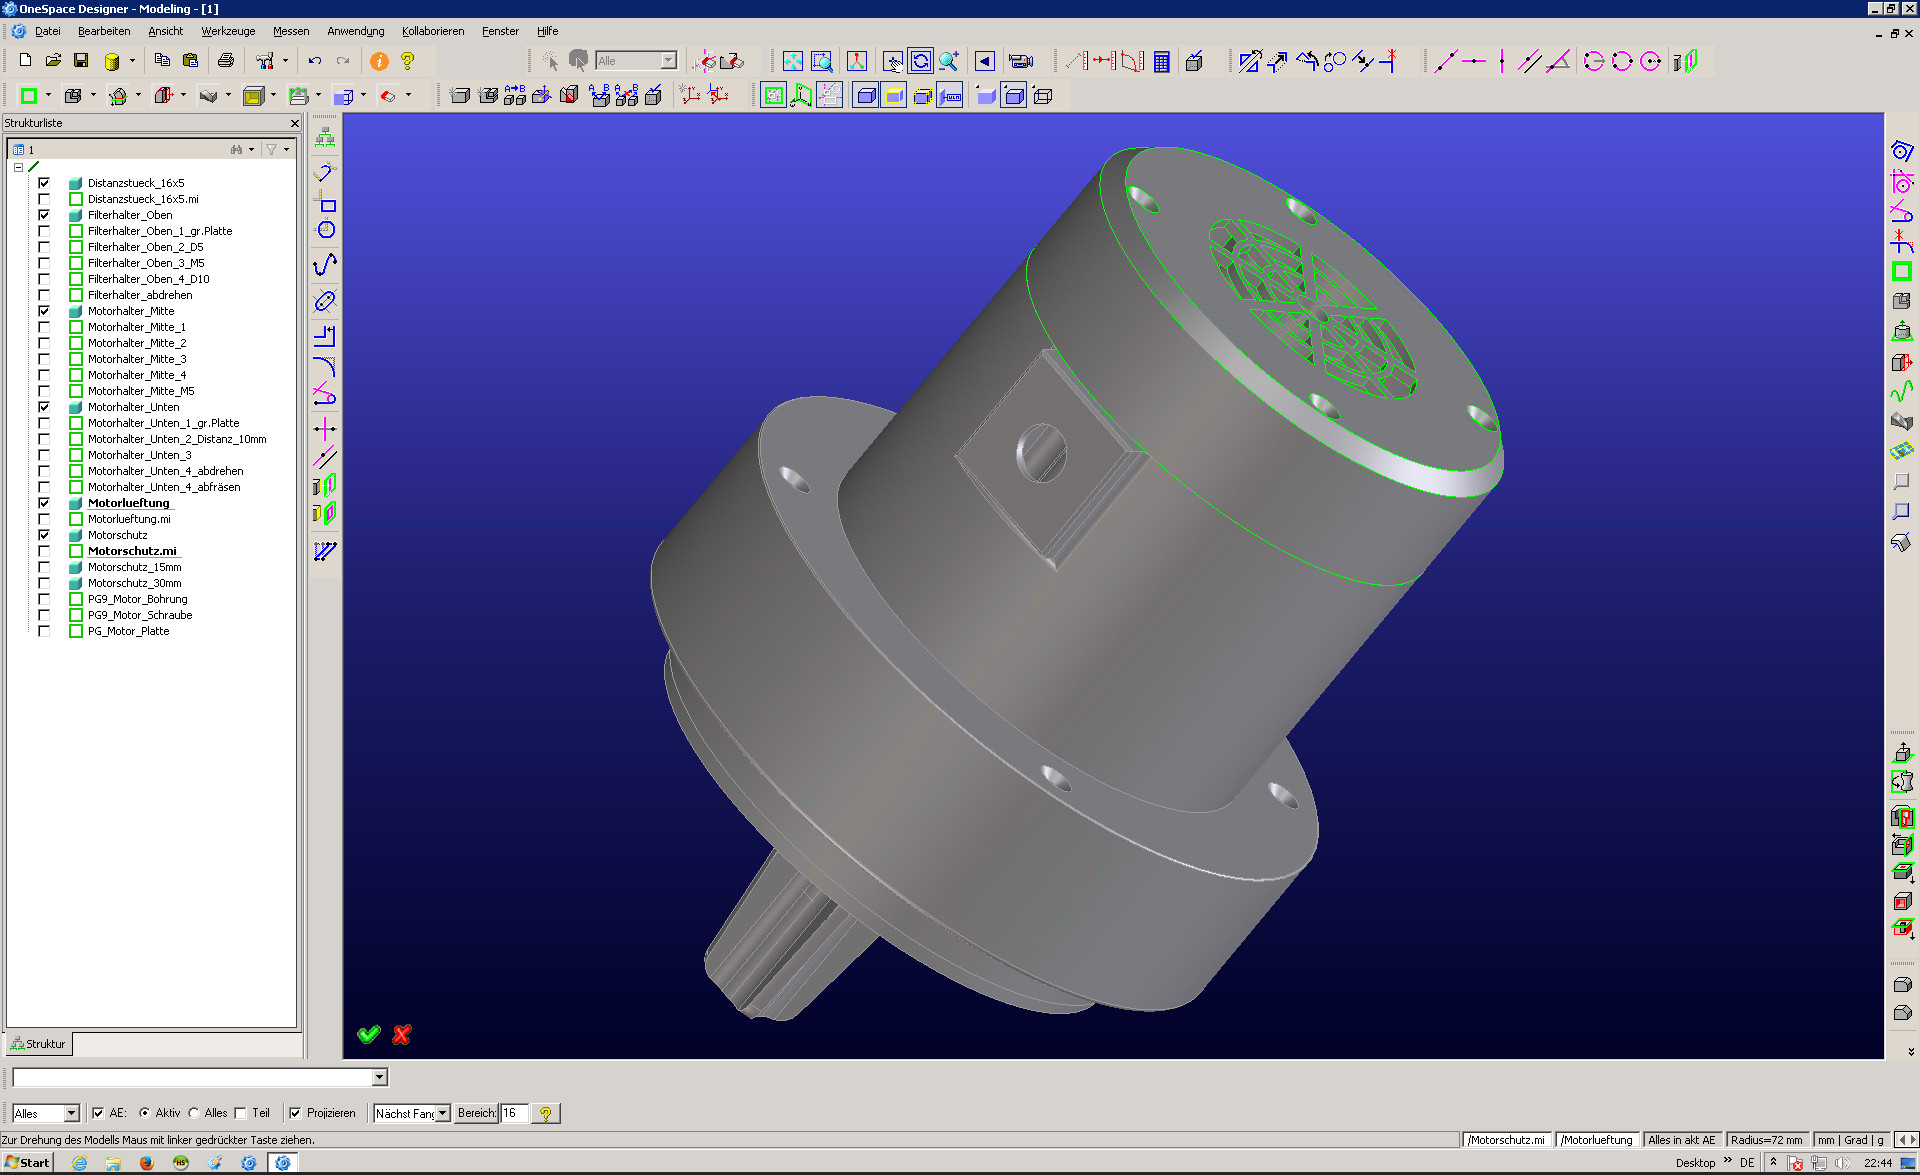This screenshot has height=1175, width=1920.
Task: Click the Print icon in toolbar
Action: click(226, 61)
